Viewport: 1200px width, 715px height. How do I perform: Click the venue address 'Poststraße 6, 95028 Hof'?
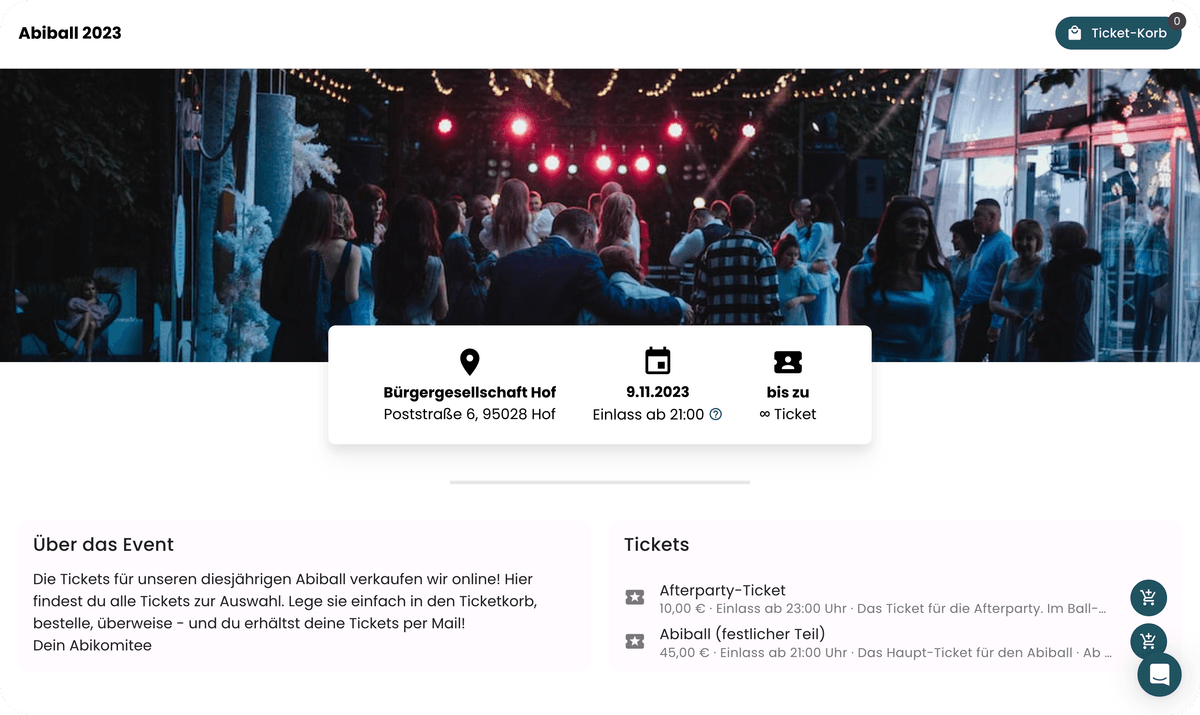click(x=469, y=413)
